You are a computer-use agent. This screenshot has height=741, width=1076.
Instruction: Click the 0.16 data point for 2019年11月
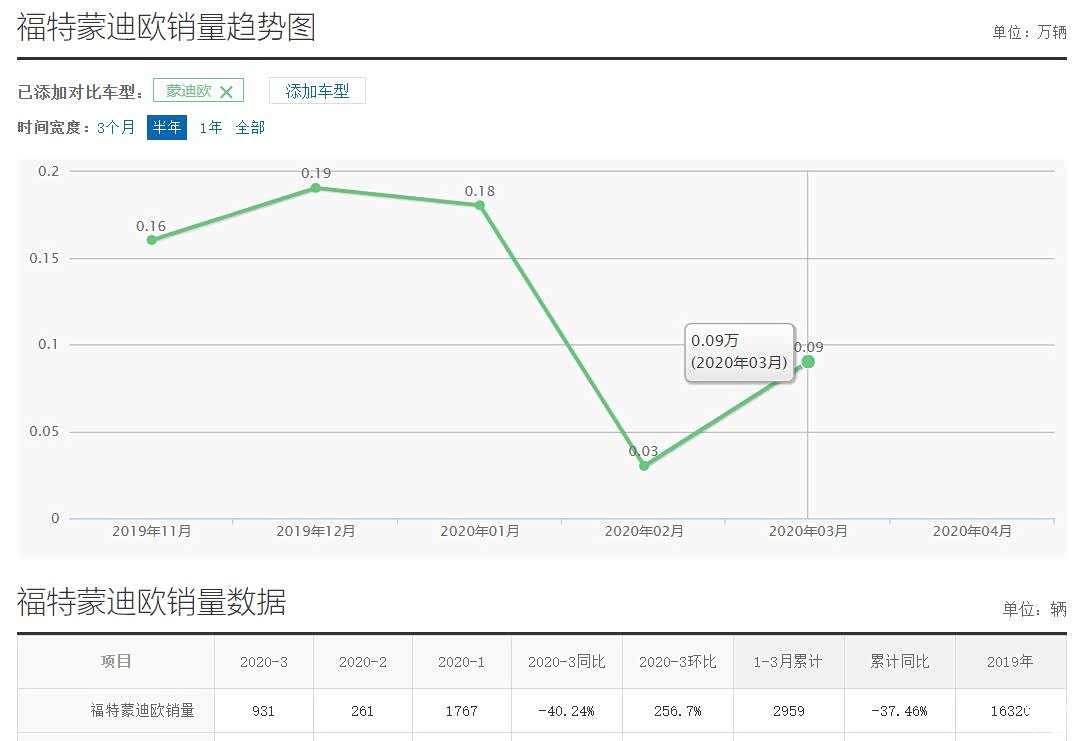tap(152, 240)
